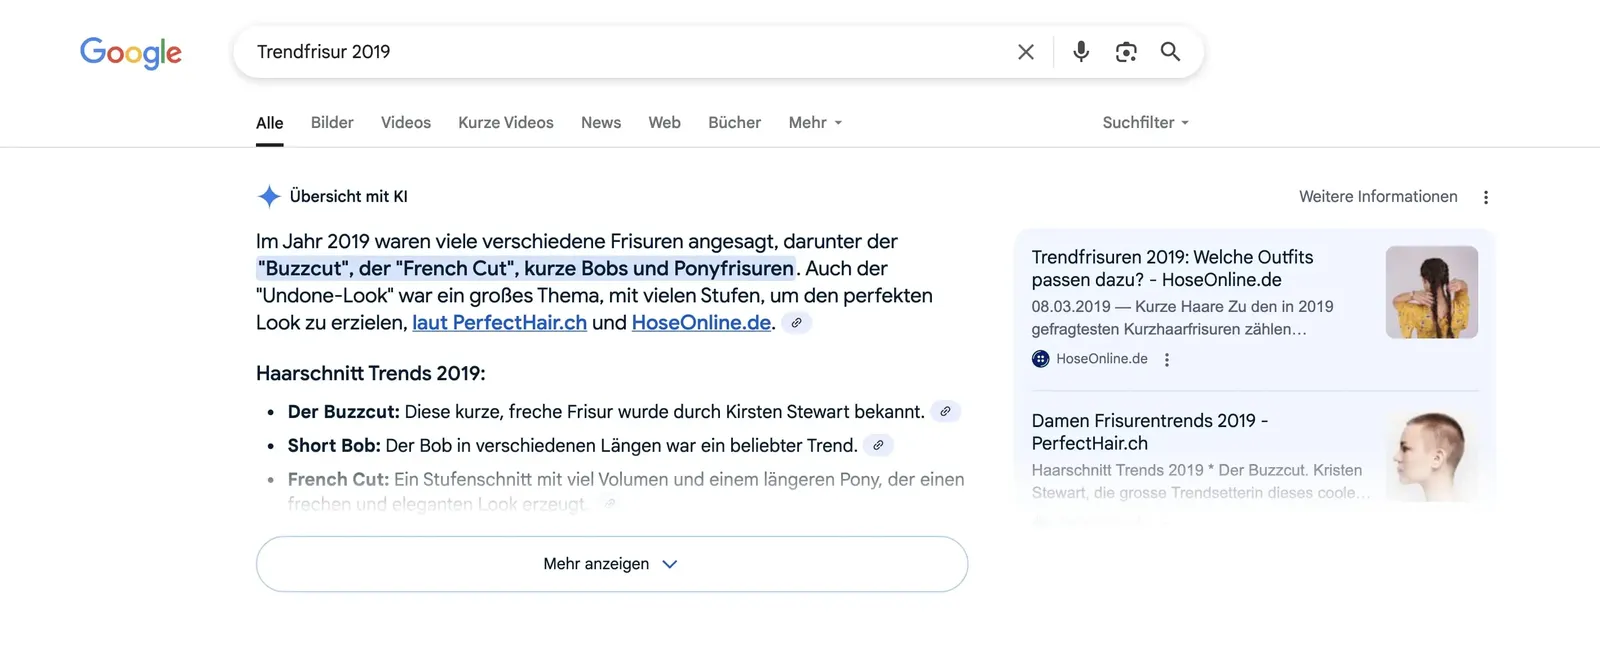Image resolution: width=1600 pixels, height=651 pixels.
Task: Click the Haarschnitt Trends 2019 heading
Action: click(x=371, y=373)
